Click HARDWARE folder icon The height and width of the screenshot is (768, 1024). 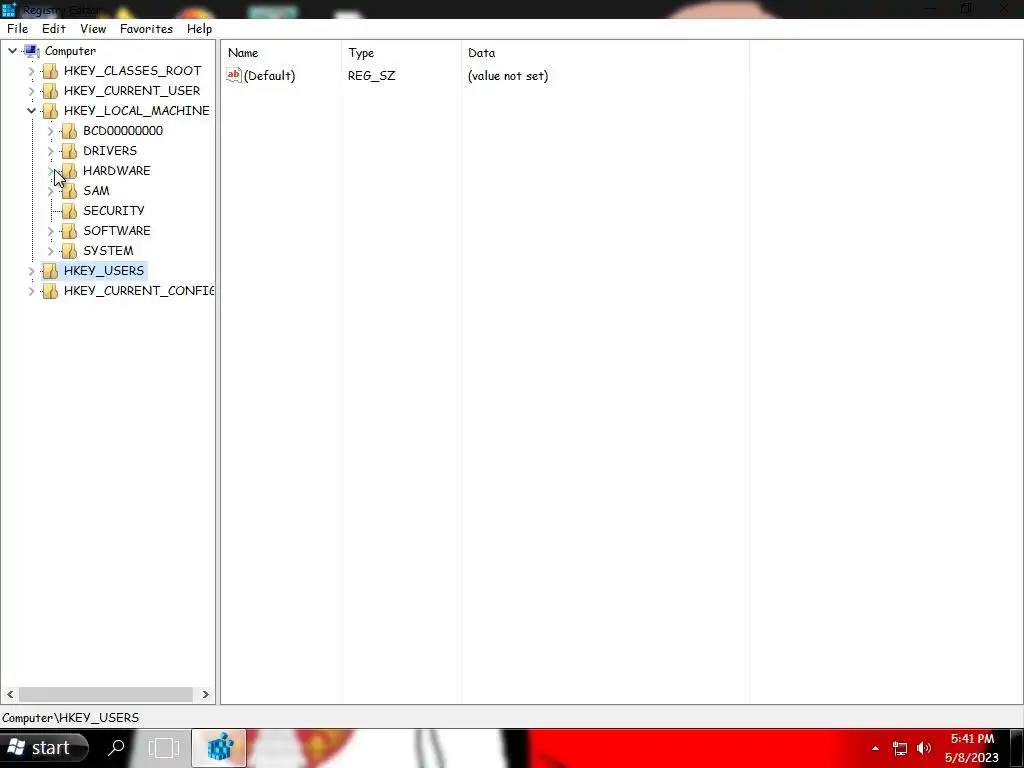69,170
